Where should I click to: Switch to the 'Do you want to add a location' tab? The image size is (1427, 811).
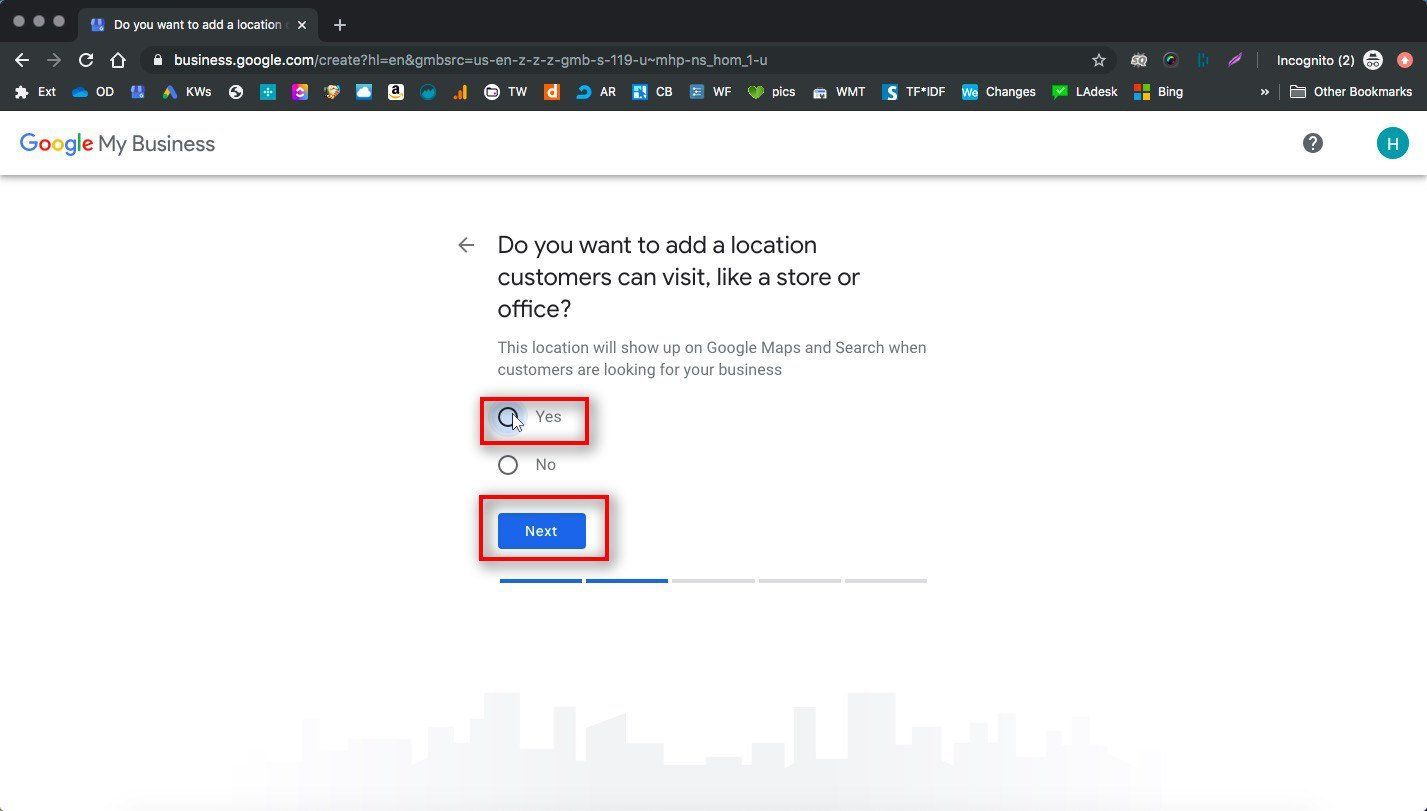[200, 24]
